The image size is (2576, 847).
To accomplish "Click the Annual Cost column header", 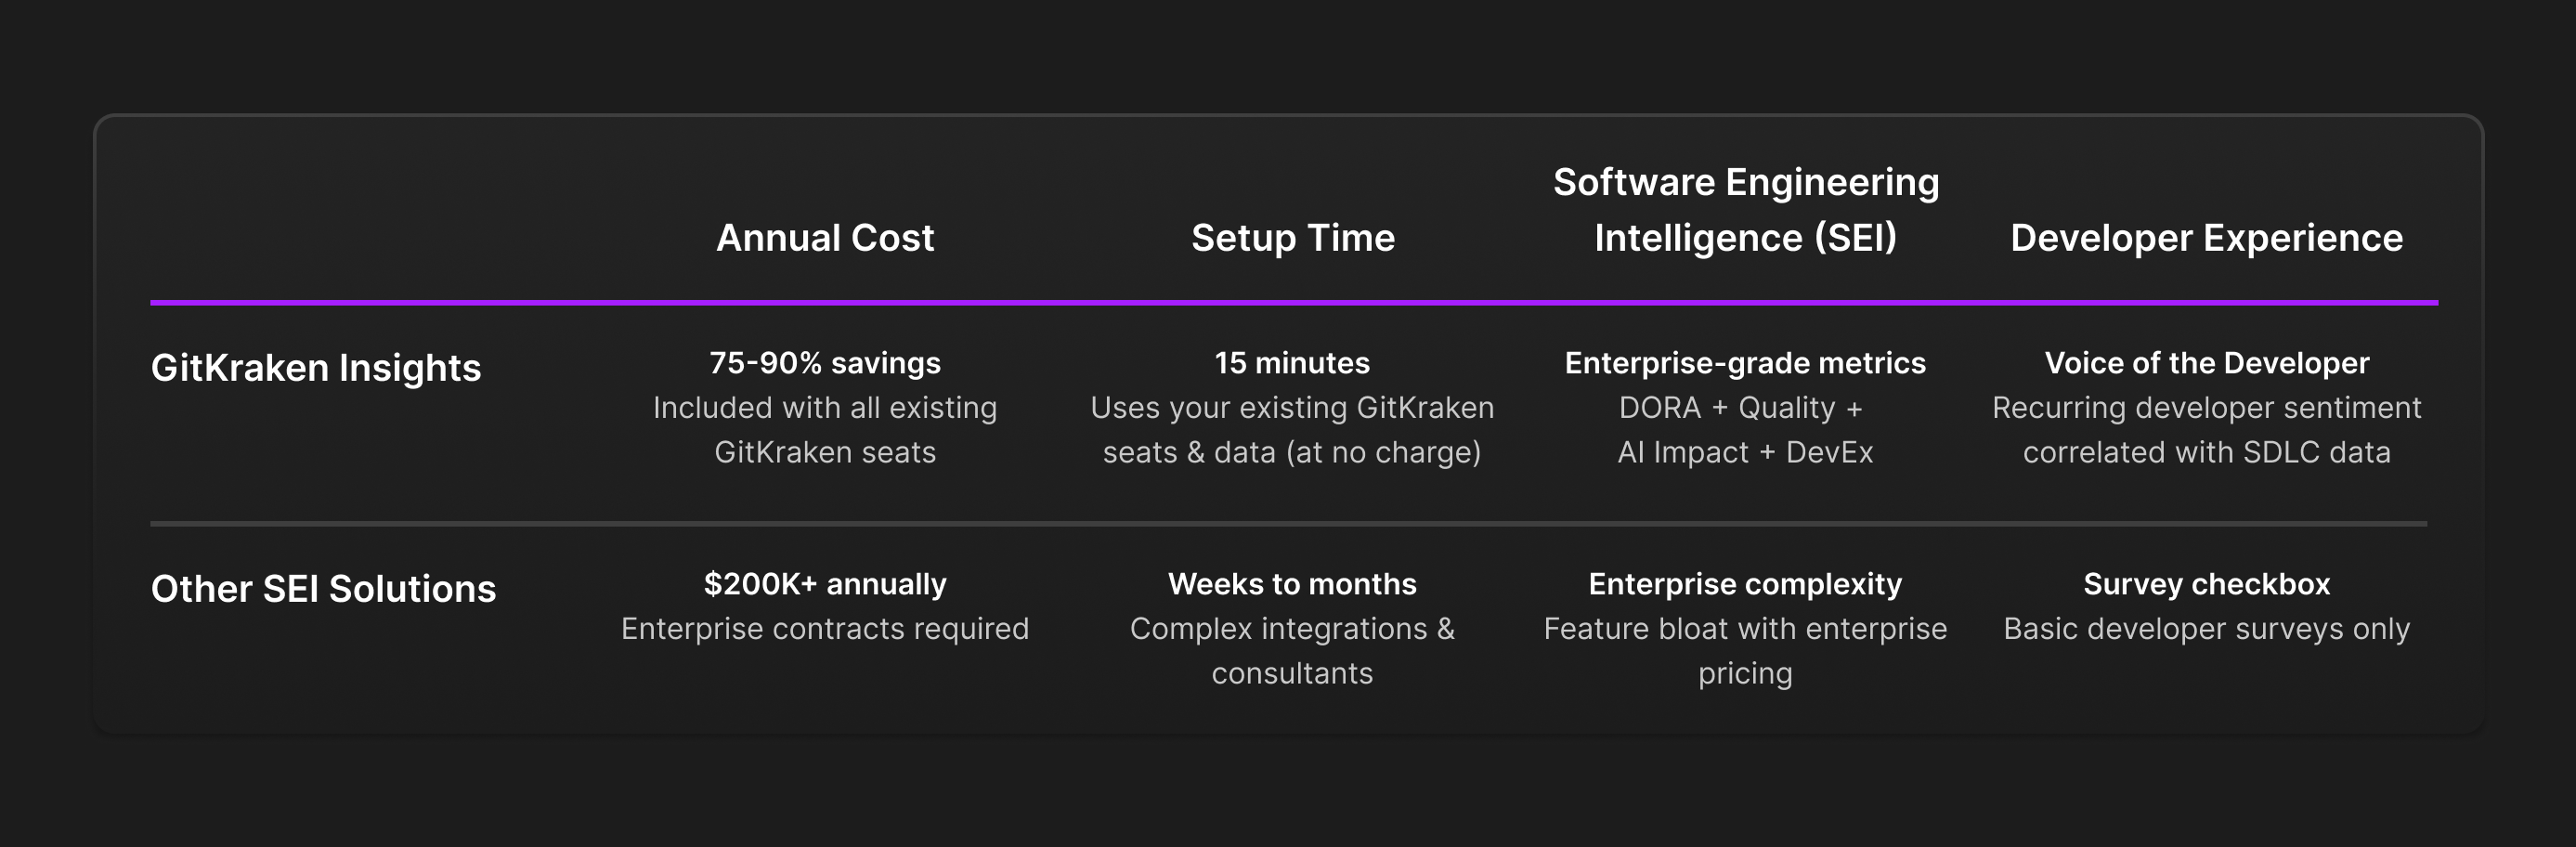I will [825, 238].
